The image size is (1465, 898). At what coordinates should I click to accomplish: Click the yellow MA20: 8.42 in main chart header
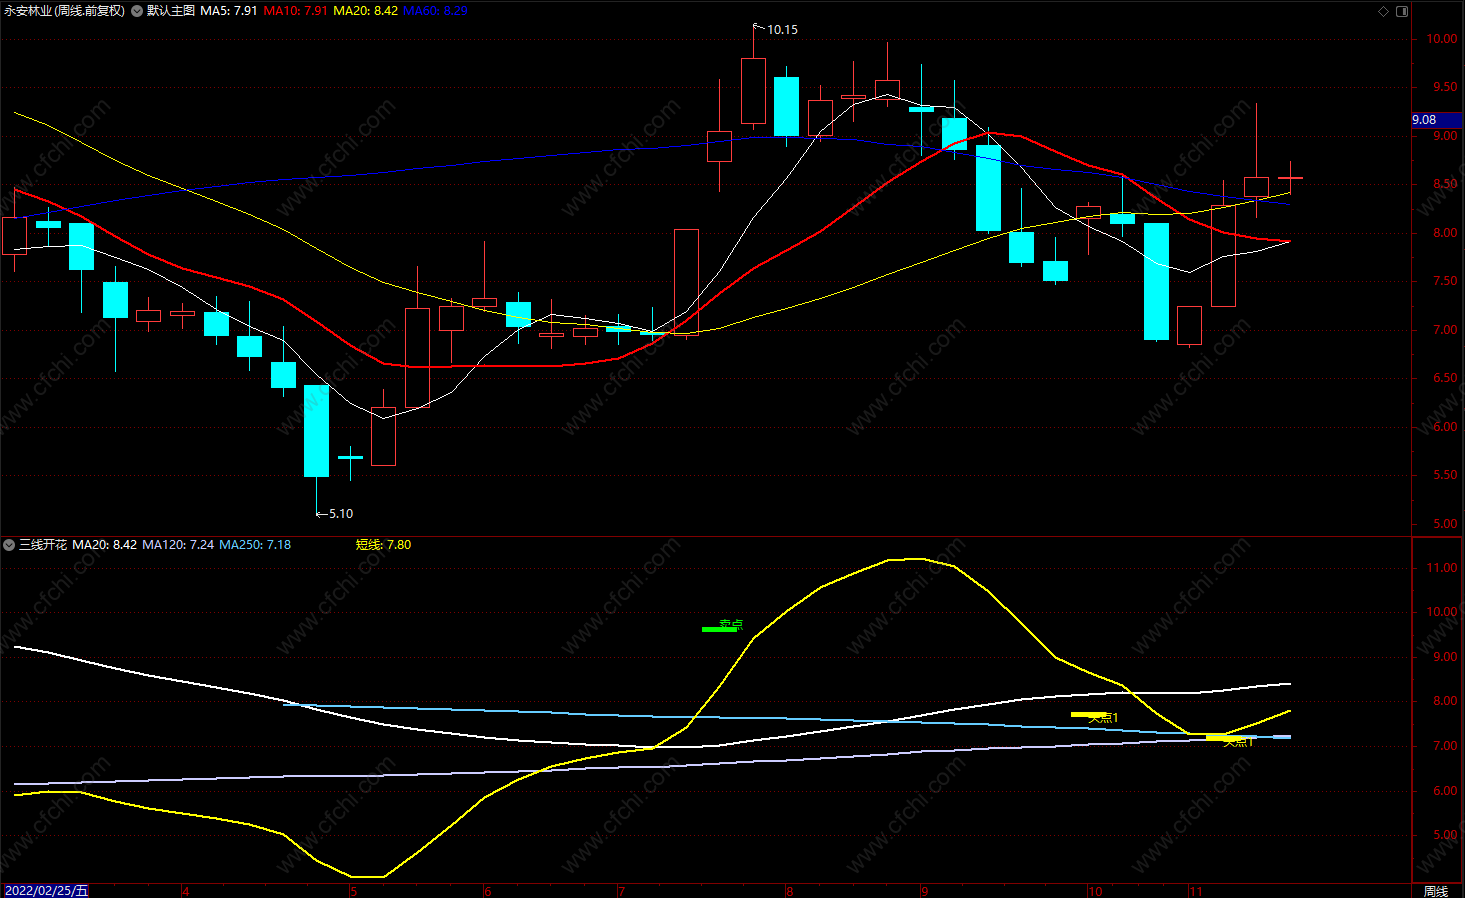click(365, 11)
